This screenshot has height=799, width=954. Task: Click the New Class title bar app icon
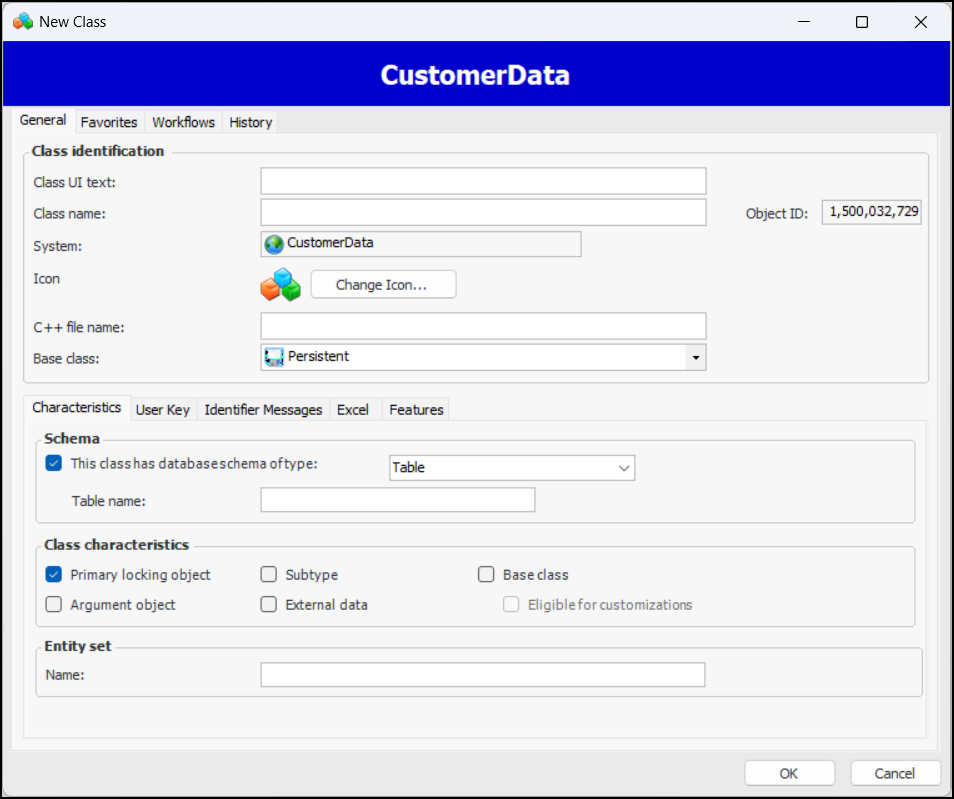pyautogui.click(x=22, y=21)
